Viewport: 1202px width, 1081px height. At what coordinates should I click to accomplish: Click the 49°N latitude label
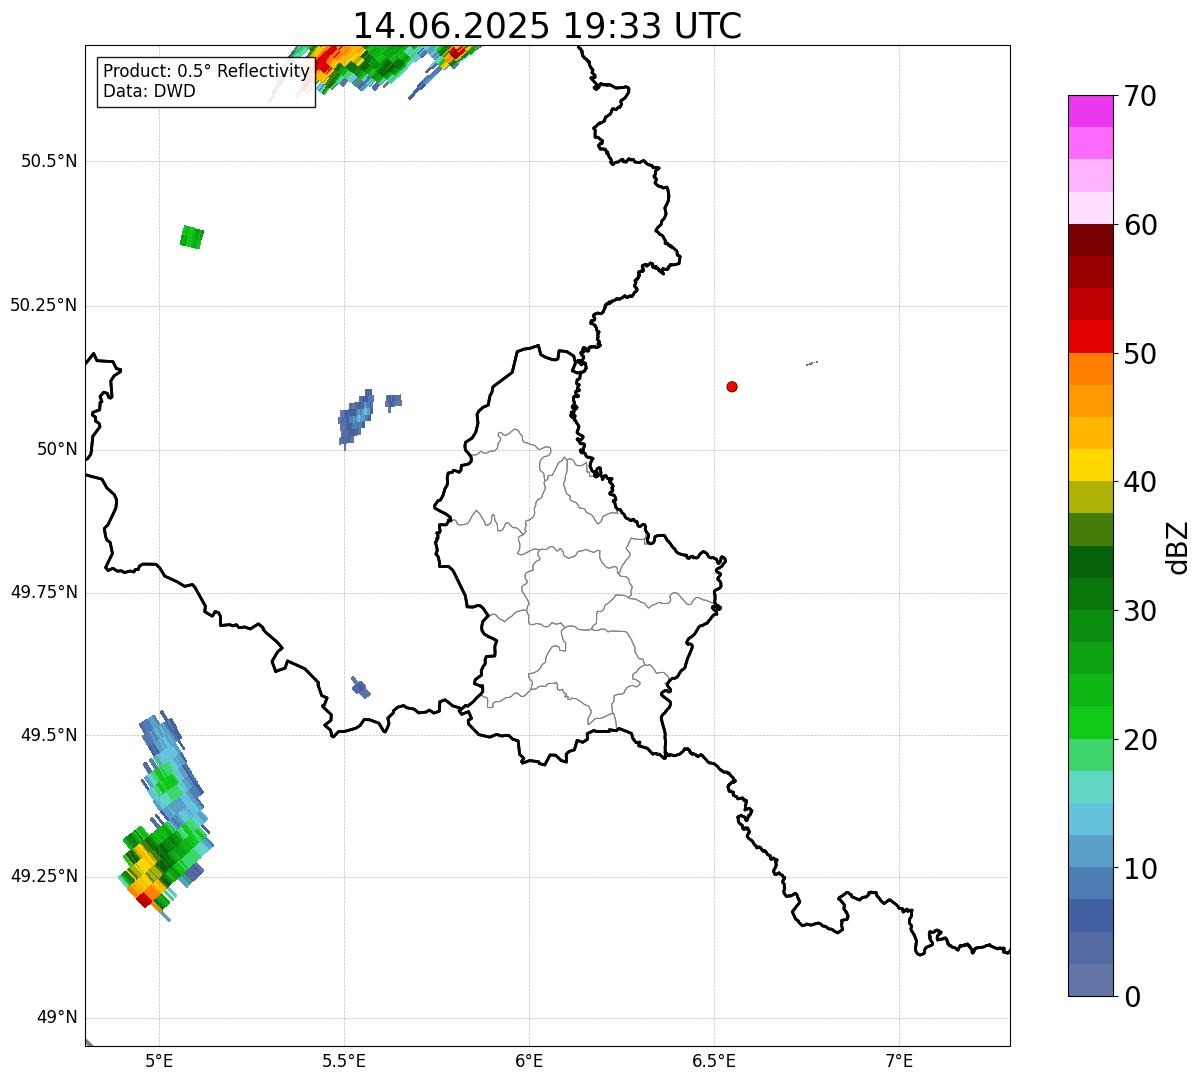(57, 1017)
